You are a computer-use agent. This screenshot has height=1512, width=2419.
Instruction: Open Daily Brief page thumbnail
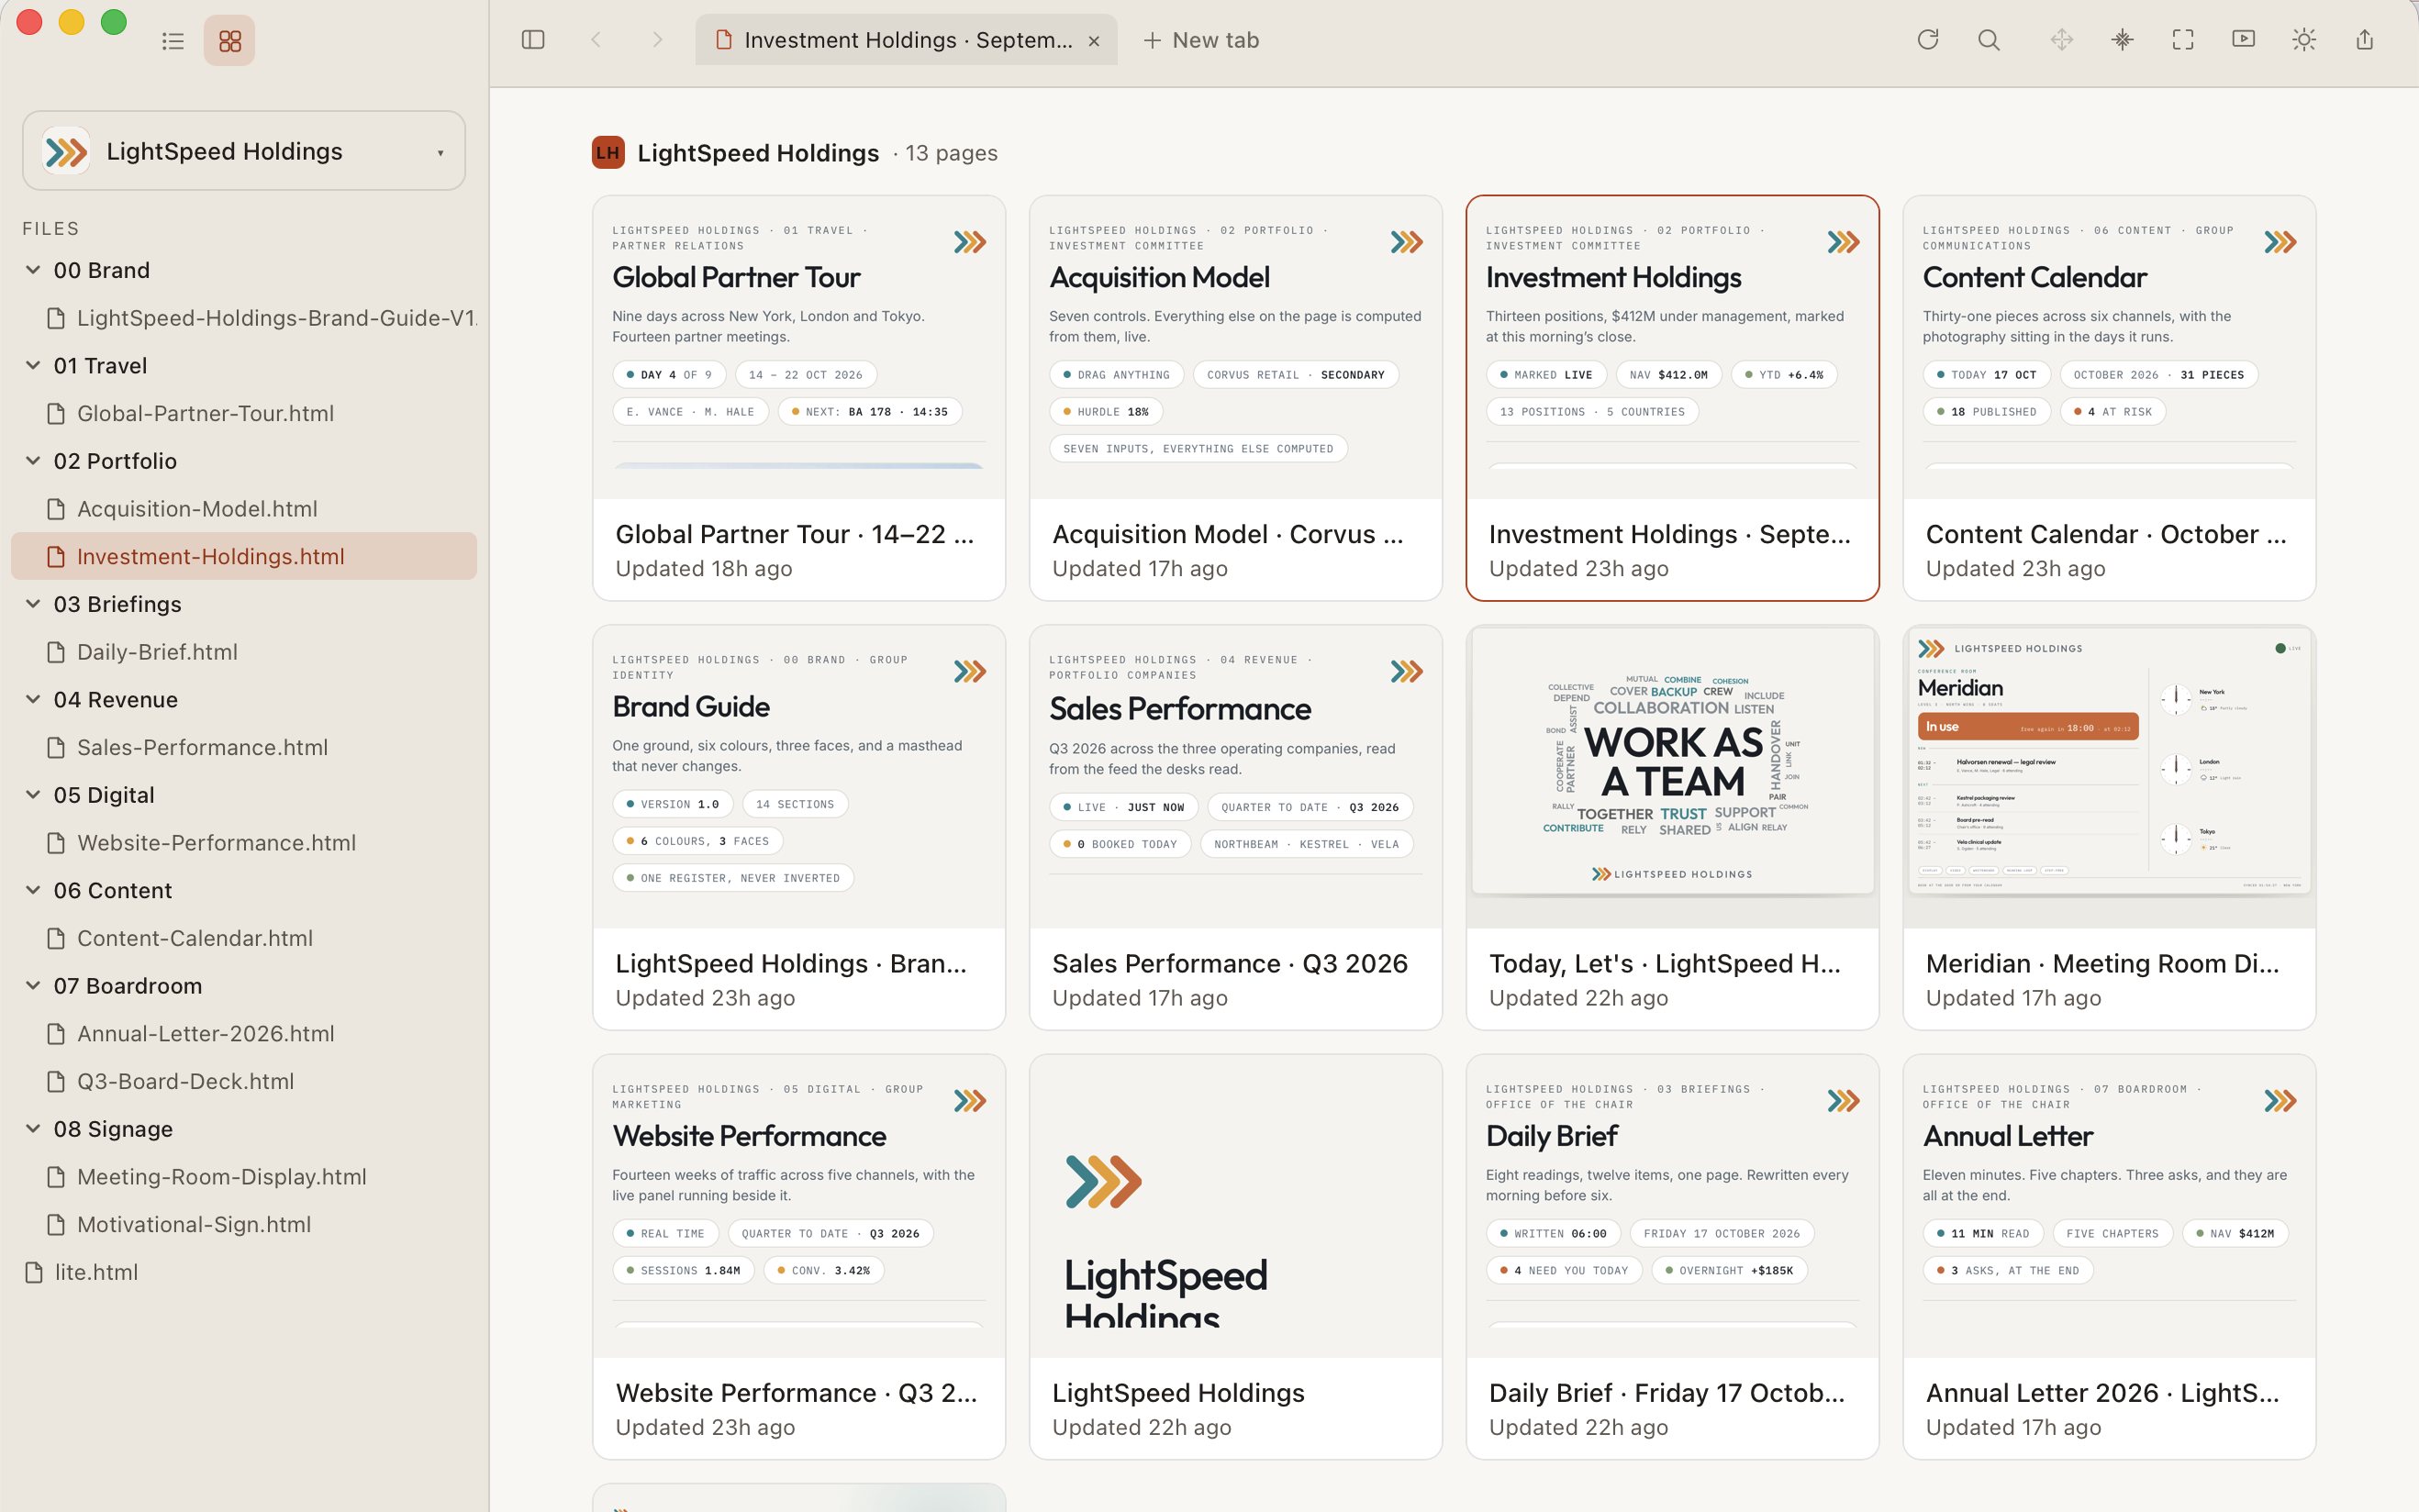[1672, 1207]
